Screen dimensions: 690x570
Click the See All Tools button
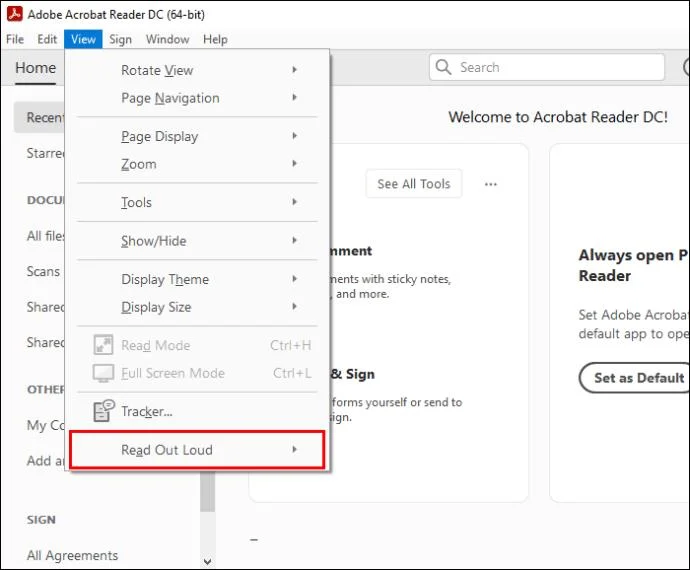[x=414, y=184]
